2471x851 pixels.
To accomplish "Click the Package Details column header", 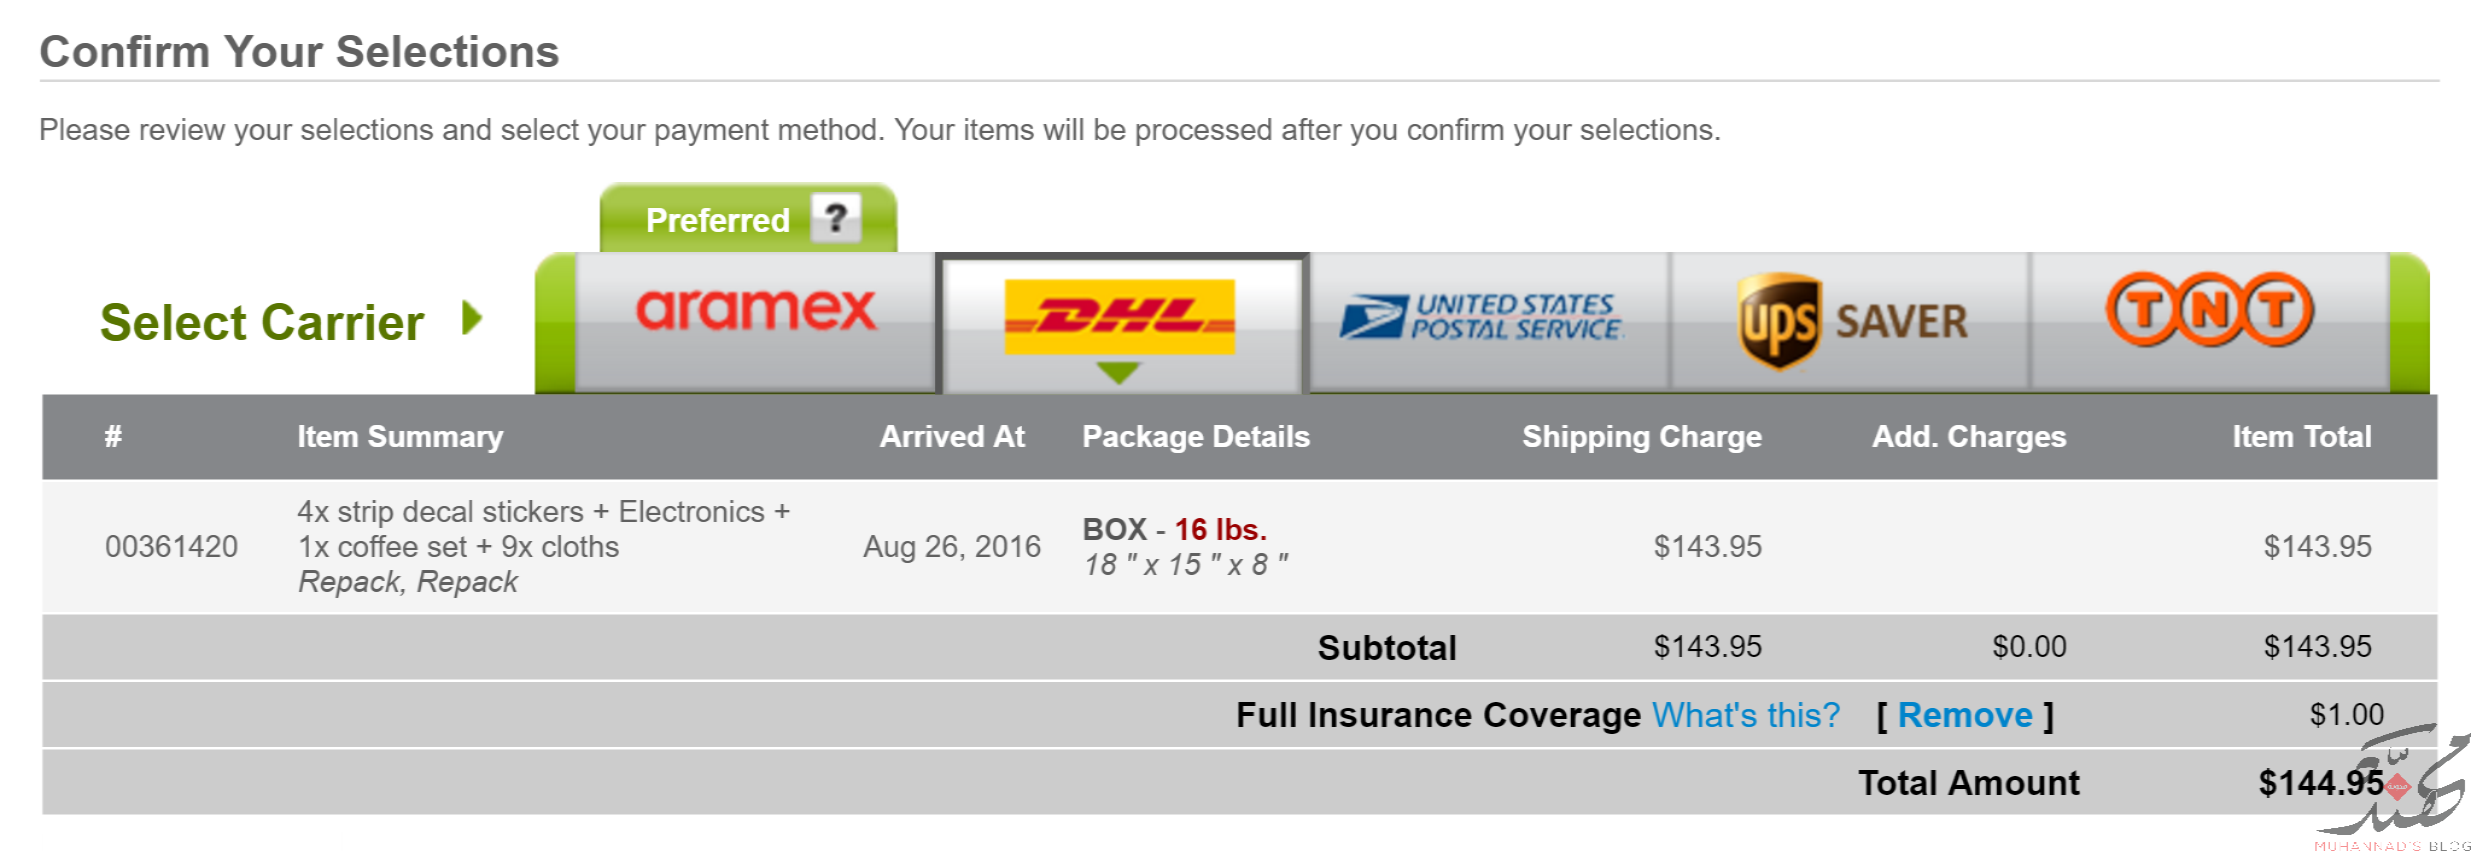I will point(1196,437).
